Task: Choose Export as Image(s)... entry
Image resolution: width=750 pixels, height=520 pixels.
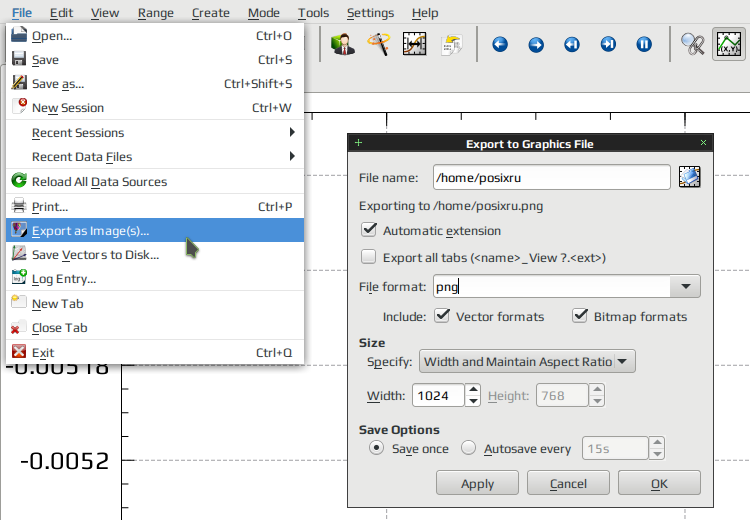Action: click(x=155, y=230)
